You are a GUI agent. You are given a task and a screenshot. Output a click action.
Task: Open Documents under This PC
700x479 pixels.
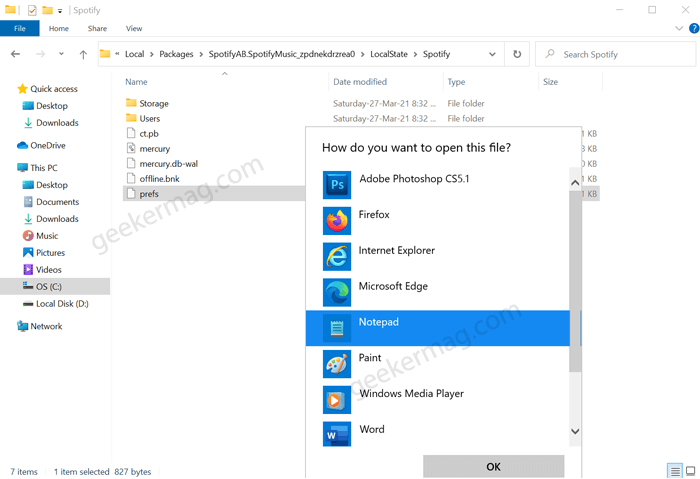58,202
